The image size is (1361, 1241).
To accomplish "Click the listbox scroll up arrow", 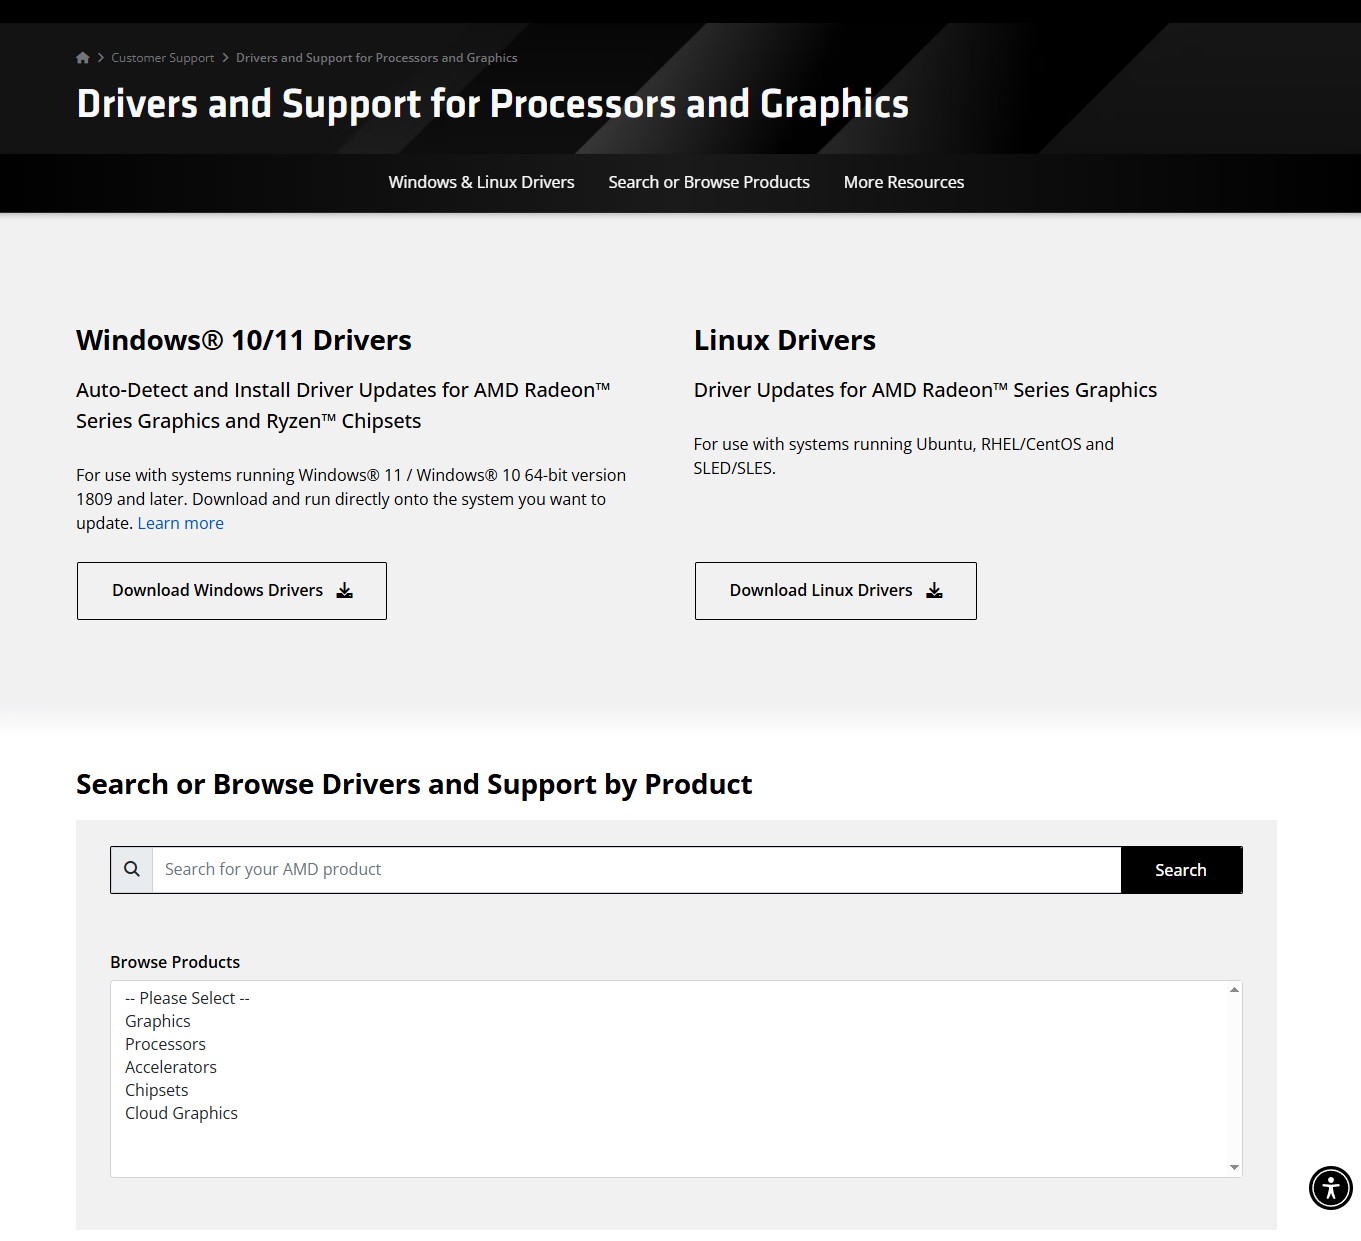I will (x=1234, y=990).
